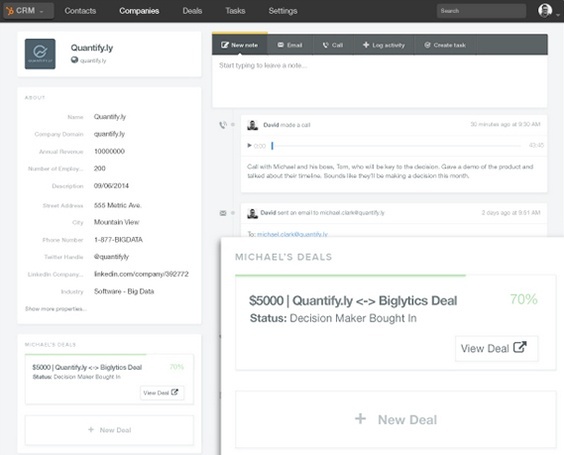564x455 pixels.
Task: Click the pencil icon on New note
Action: pyautogui.click(x=225, y=45)
